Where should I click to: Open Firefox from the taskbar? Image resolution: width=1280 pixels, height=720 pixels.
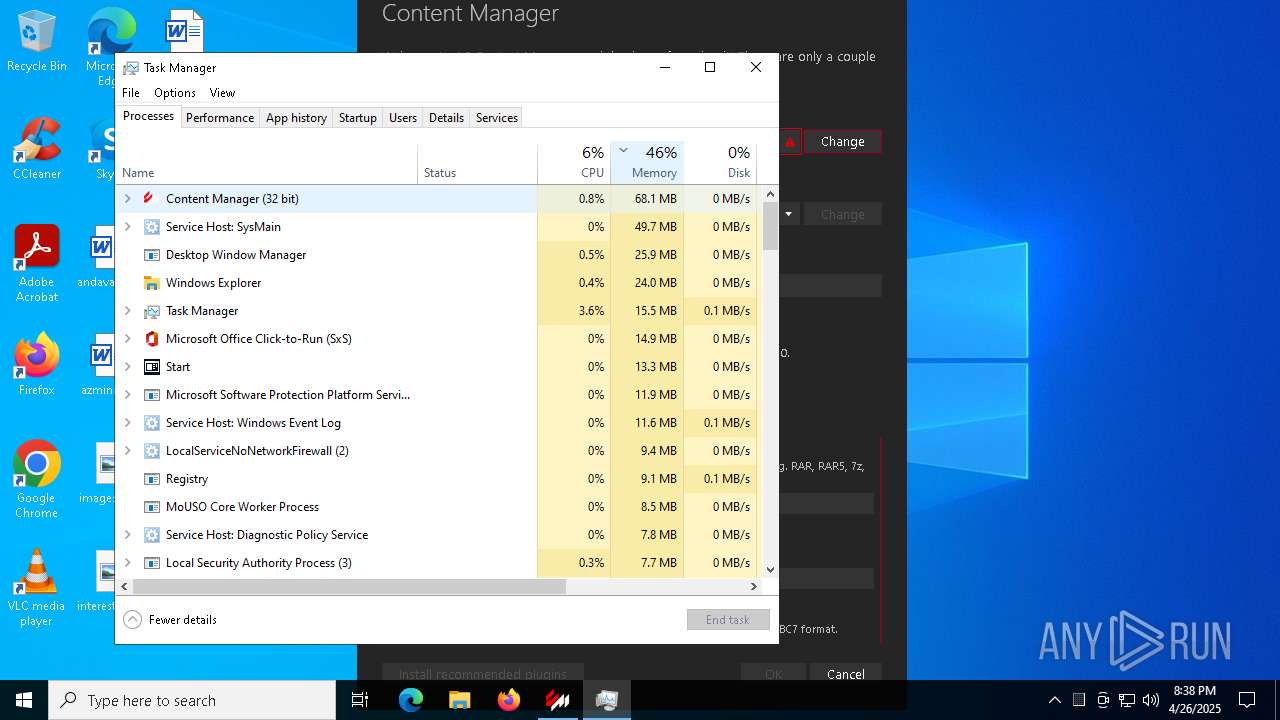click(x=508, y=700)
